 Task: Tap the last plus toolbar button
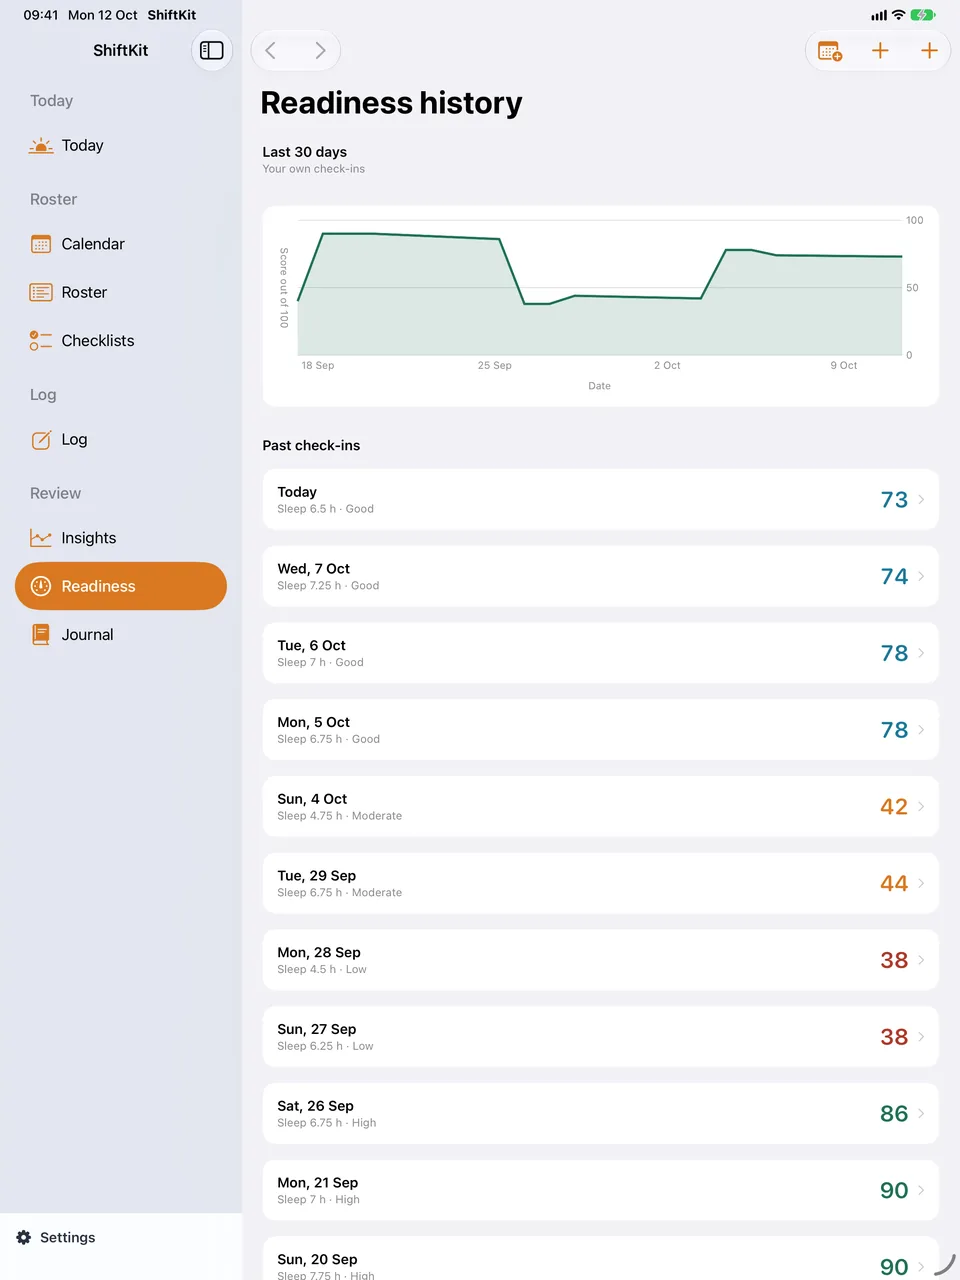coord(929,50)
